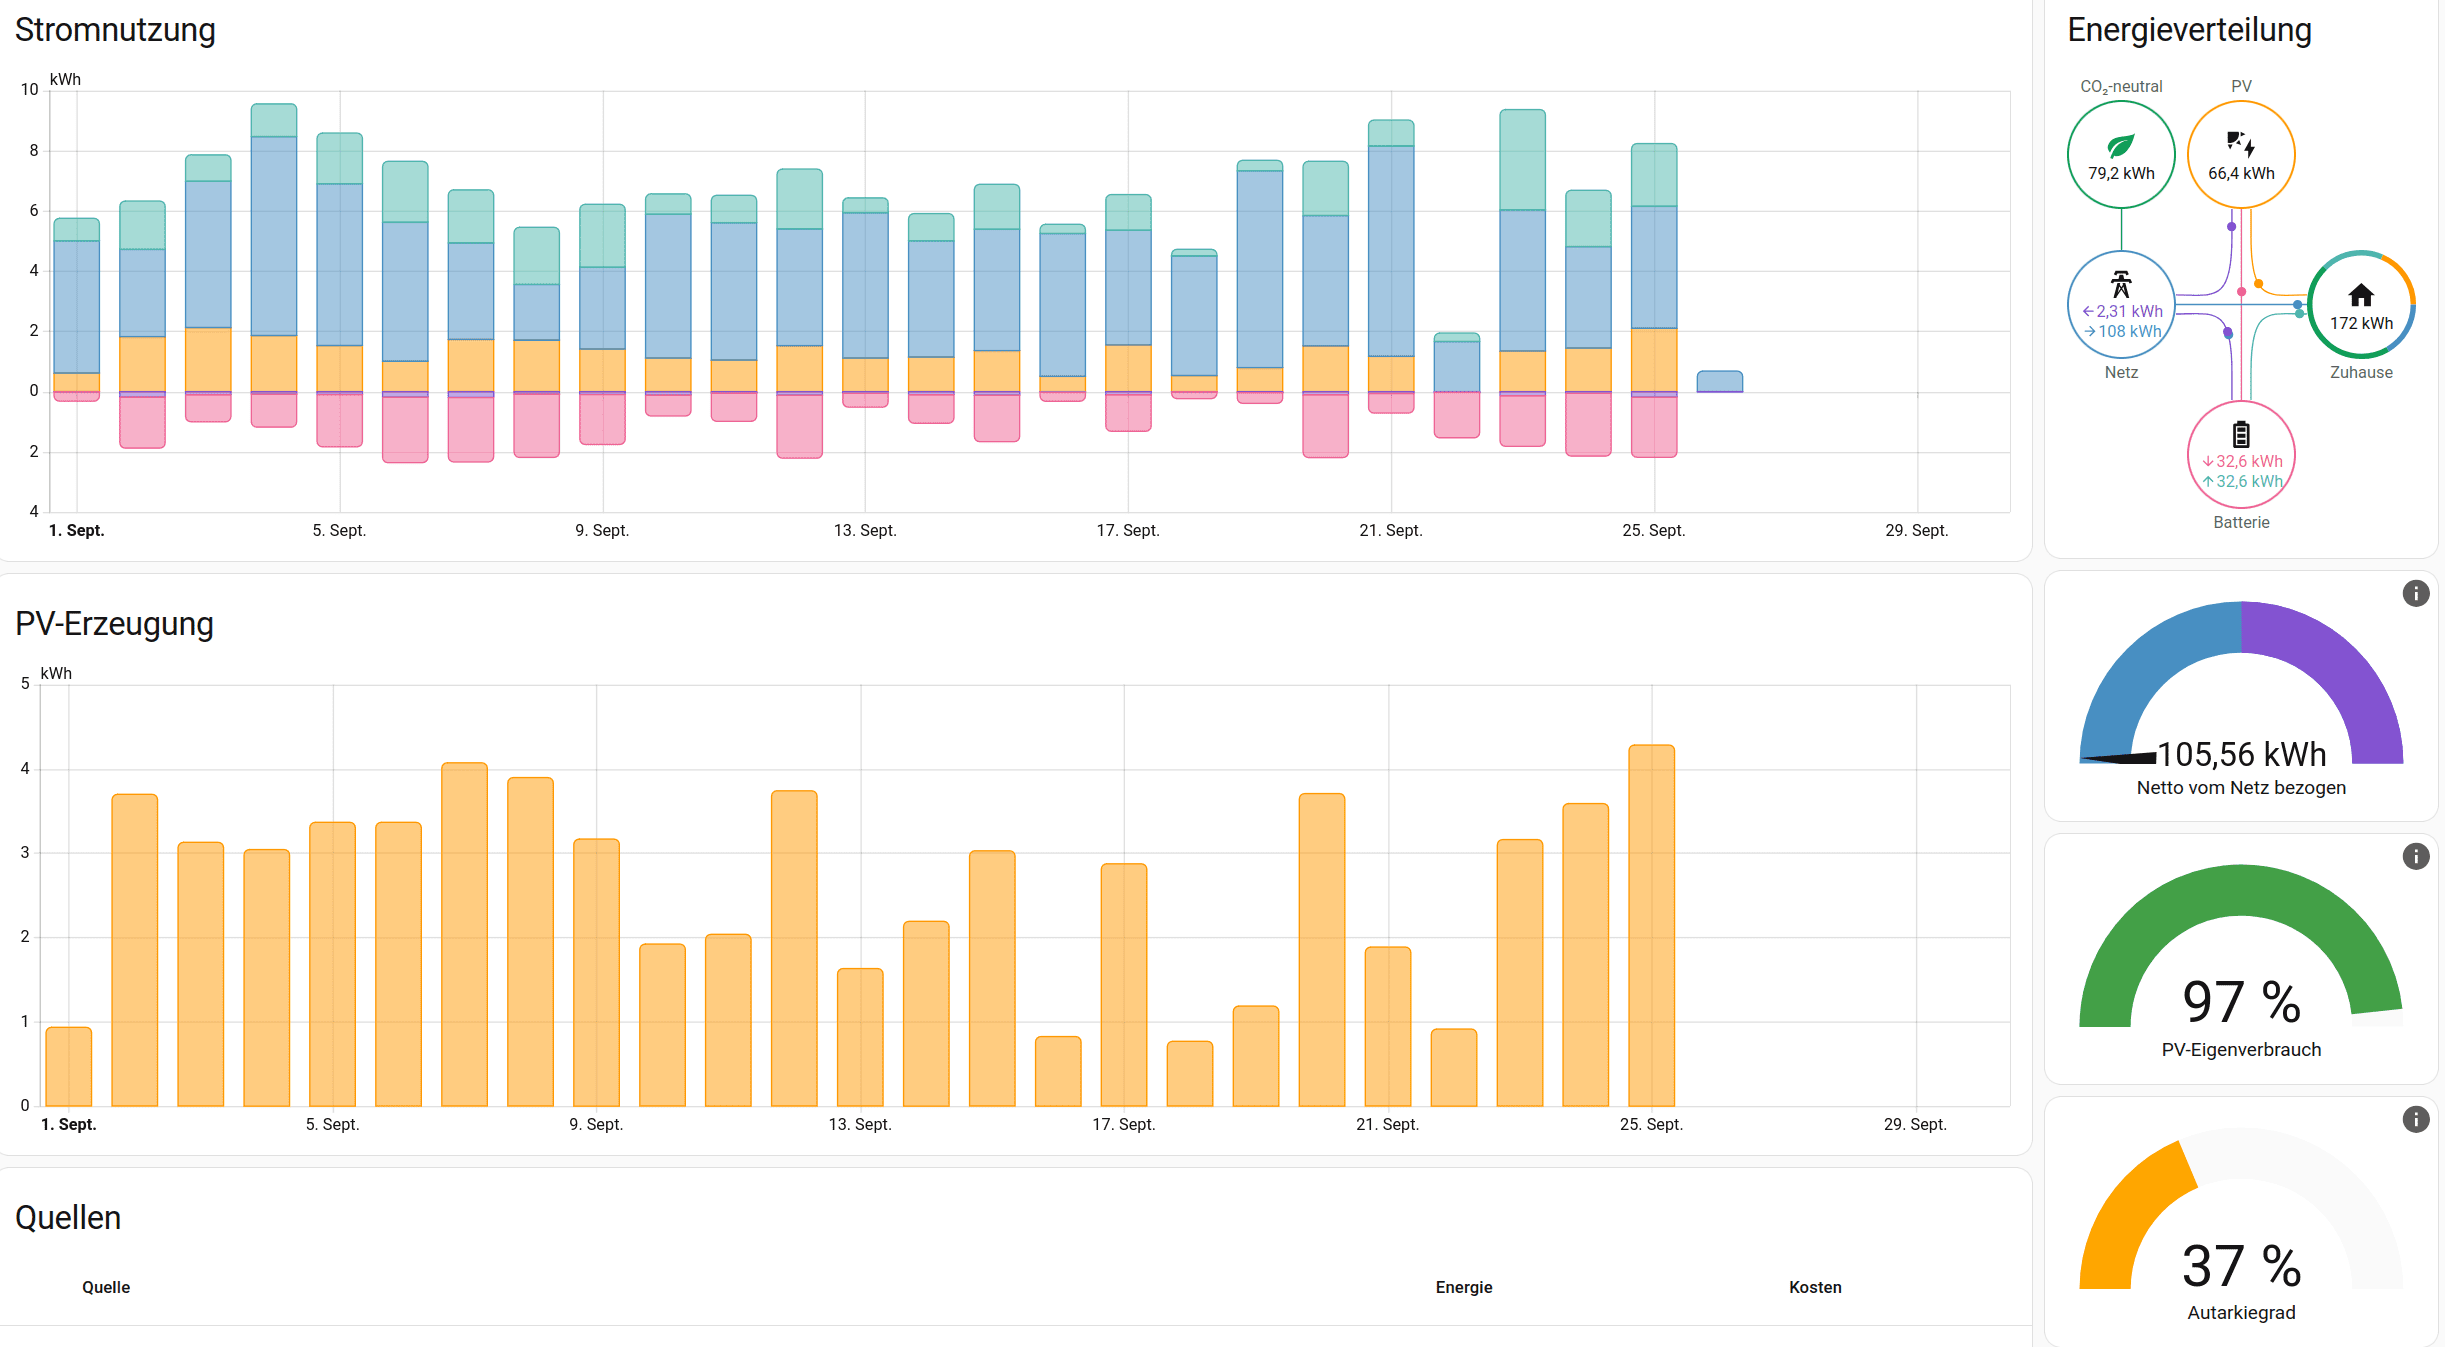Viewport: 2445px width, 1347px height.
Task: Click the Zuhause house icon
Action: (x=2360, y=295)
